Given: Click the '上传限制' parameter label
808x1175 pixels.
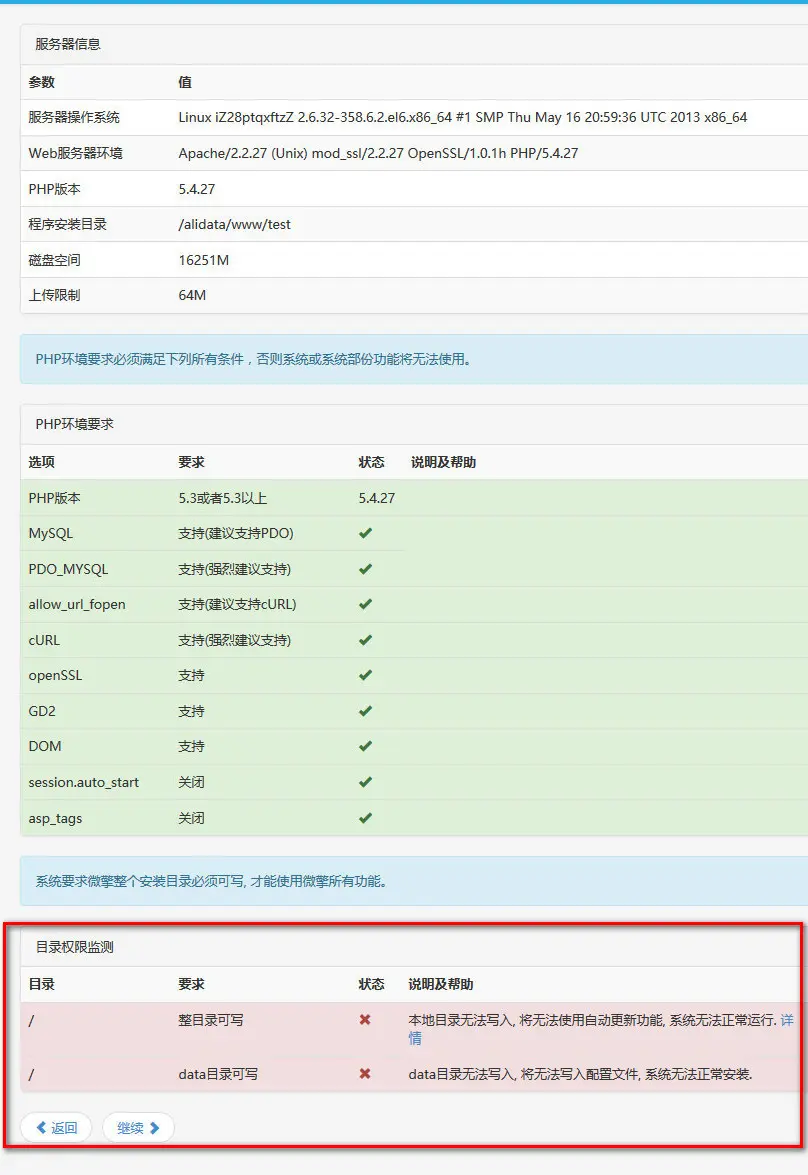Looking at the screenshot, I should tap(55, 295).
